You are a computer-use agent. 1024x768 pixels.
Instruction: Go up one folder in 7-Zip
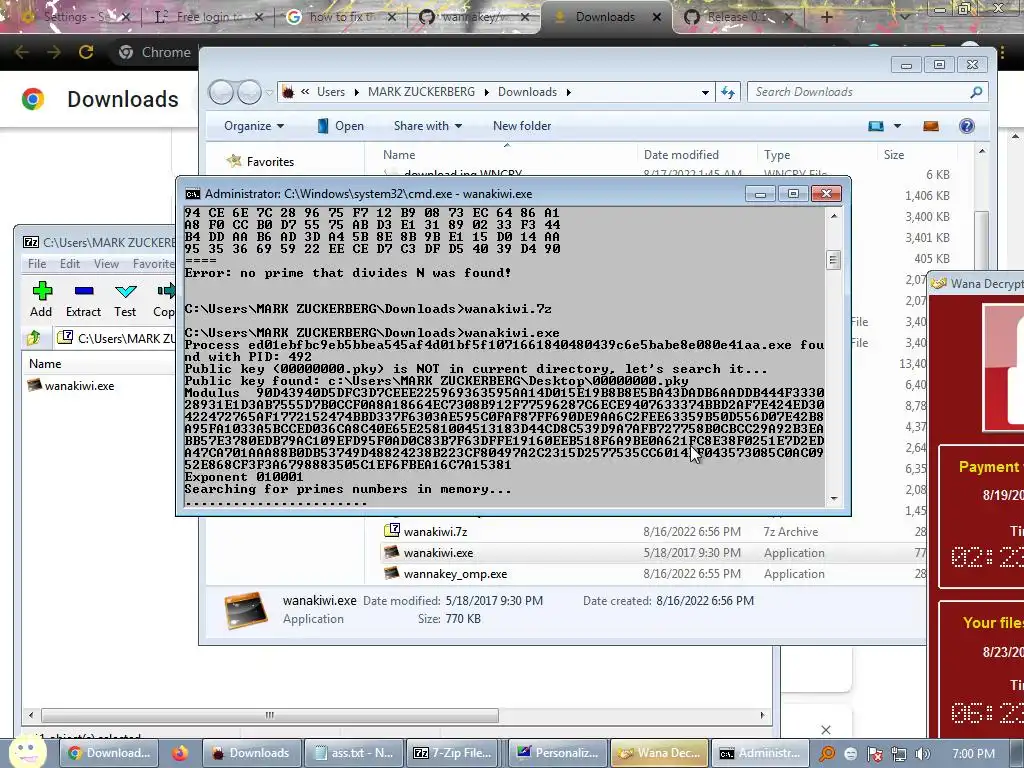pos(34,338)
